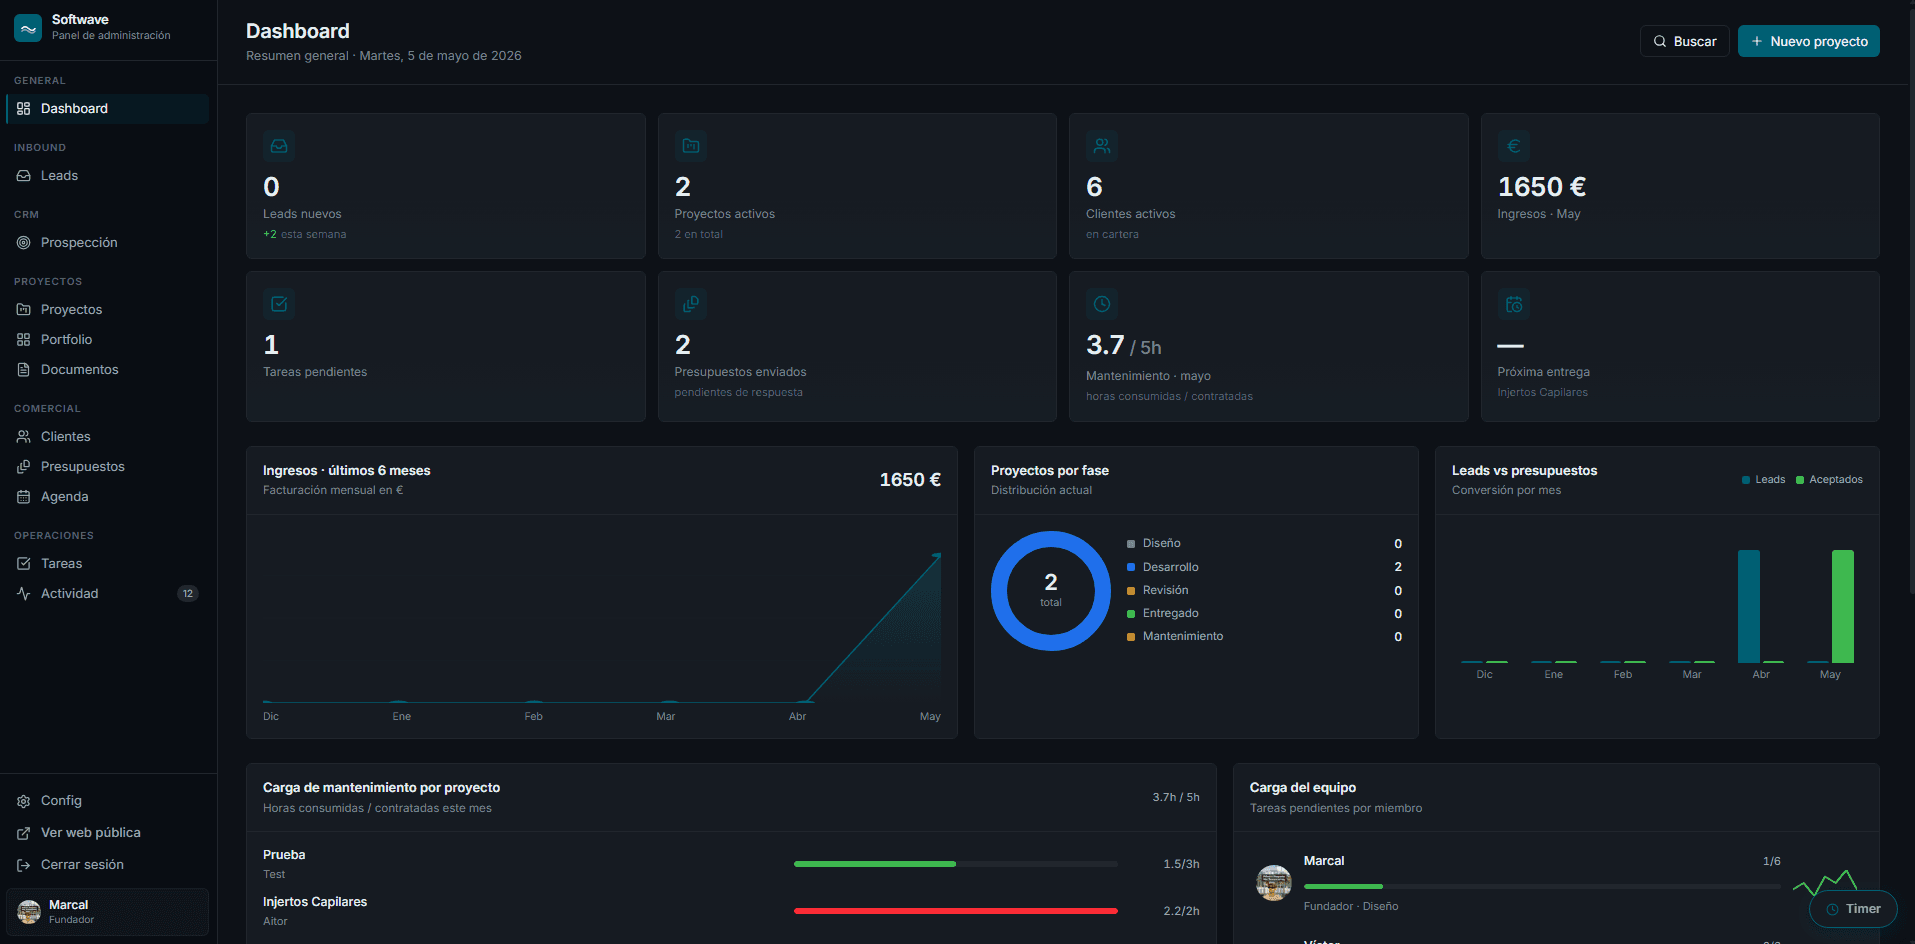1915x944 pixels.
Task: Click the '2.2/2h' hours value
Action: 1181,911
